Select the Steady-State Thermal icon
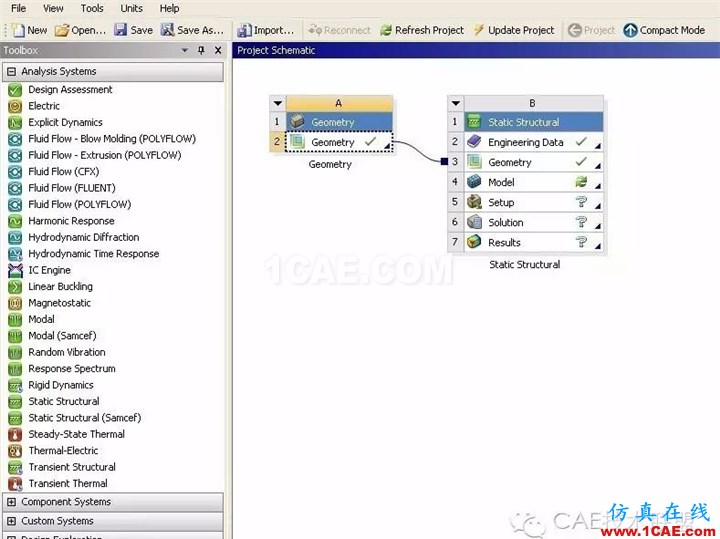Image resolution: width=720 pixels, height=539 pixels. (x=15, y=434)
